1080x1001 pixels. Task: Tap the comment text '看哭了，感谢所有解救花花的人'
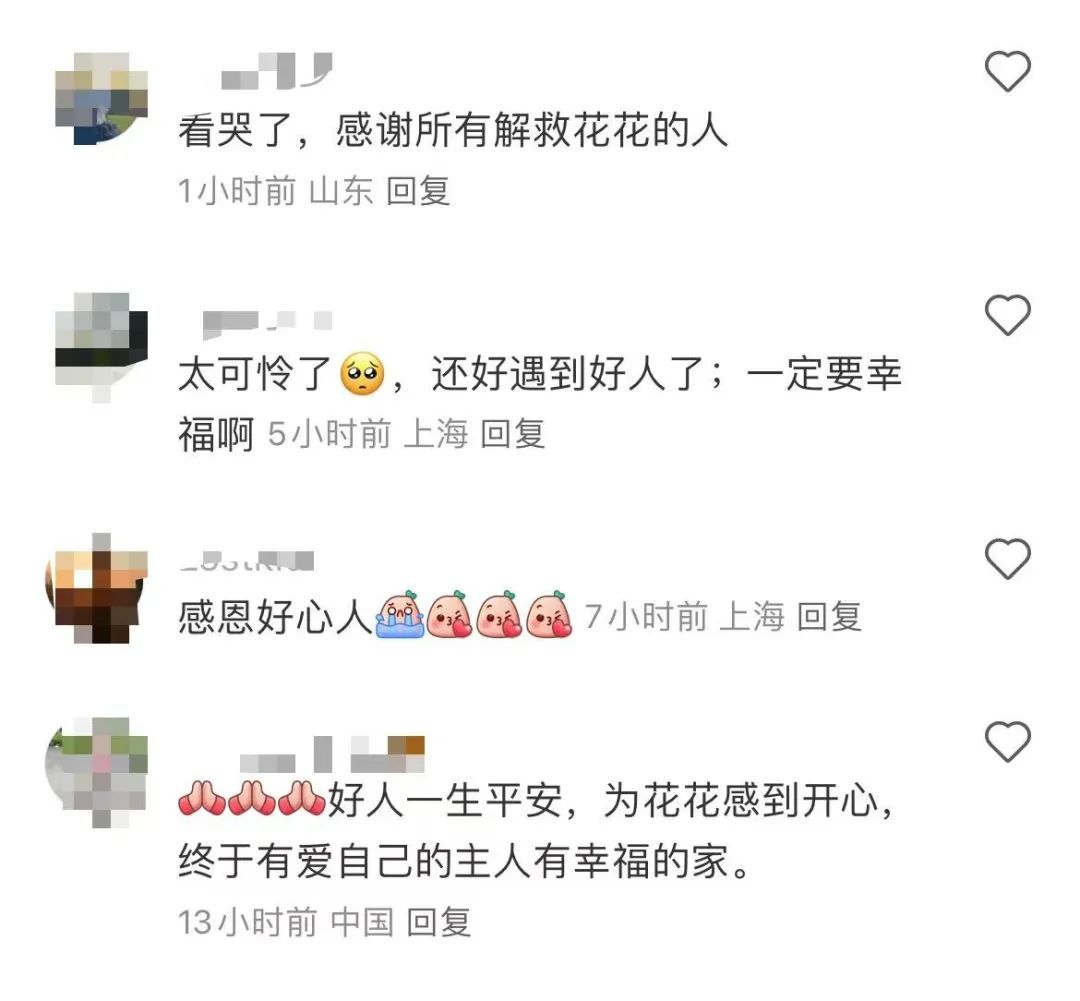click(x=453, y=130)
